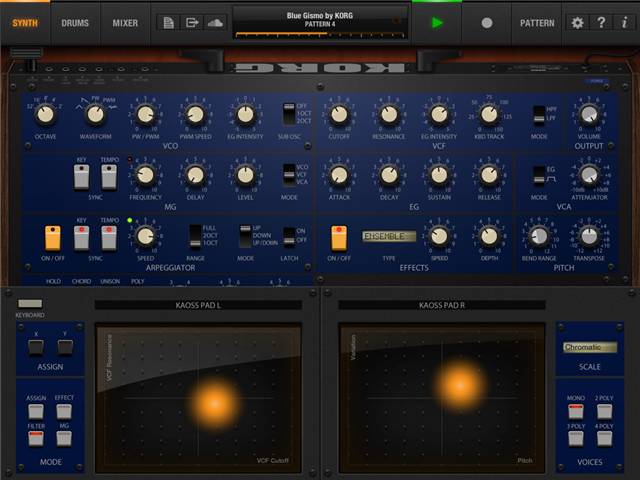
Task: Click the VCA ATTENUATOR knob
Action: click(x=589, y=175)
